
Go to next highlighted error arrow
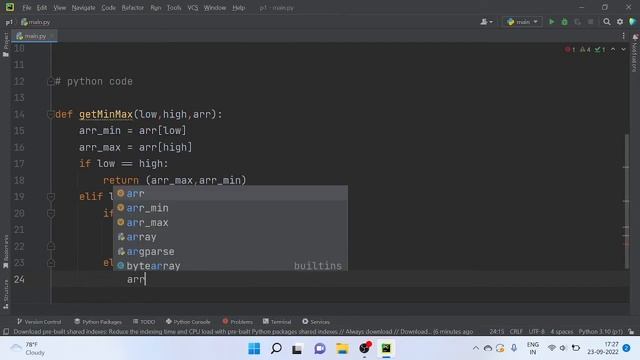click(623, 49)
